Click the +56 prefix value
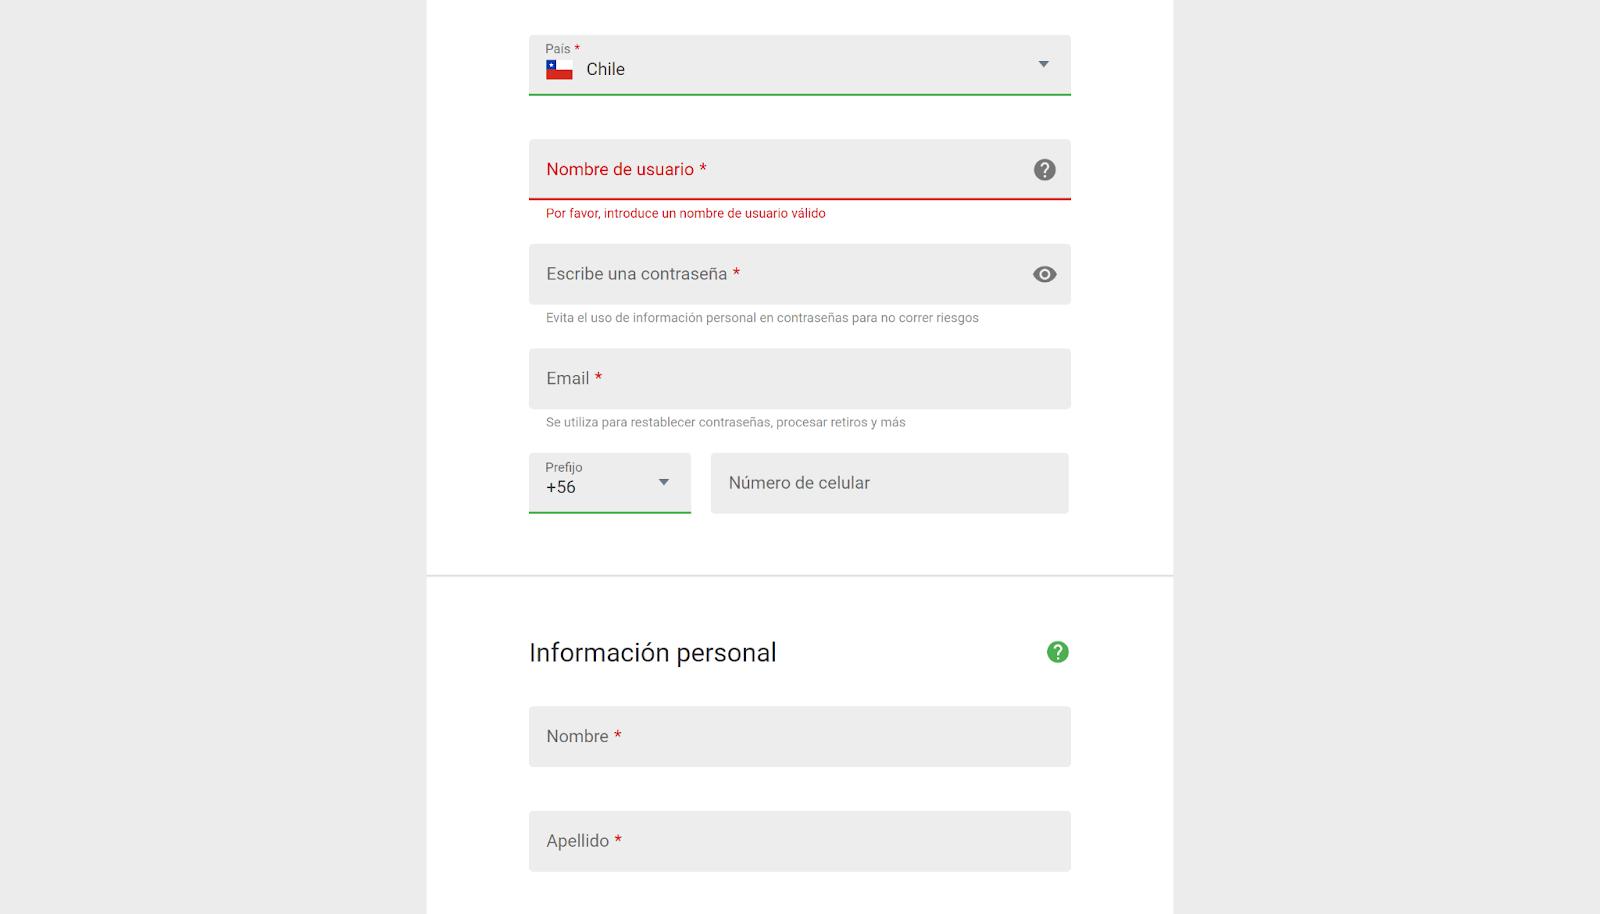This screenshot has width=1600, height=914. (x=561, y=487)
